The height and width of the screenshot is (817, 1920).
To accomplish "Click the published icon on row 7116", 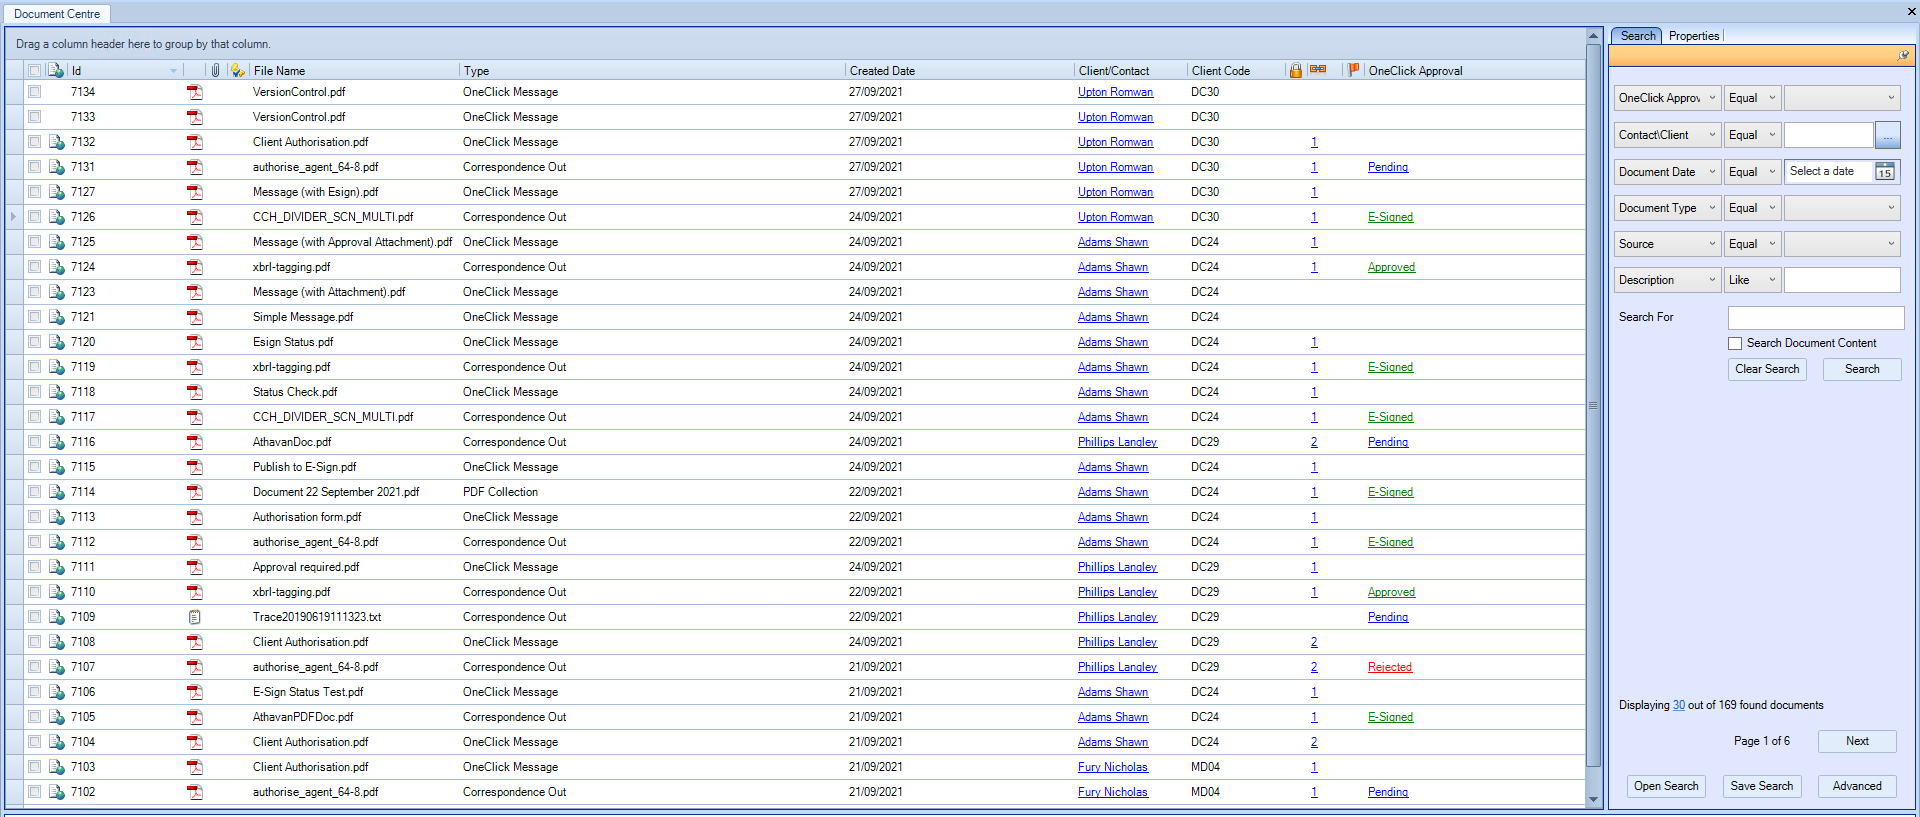I will (57, 442).
